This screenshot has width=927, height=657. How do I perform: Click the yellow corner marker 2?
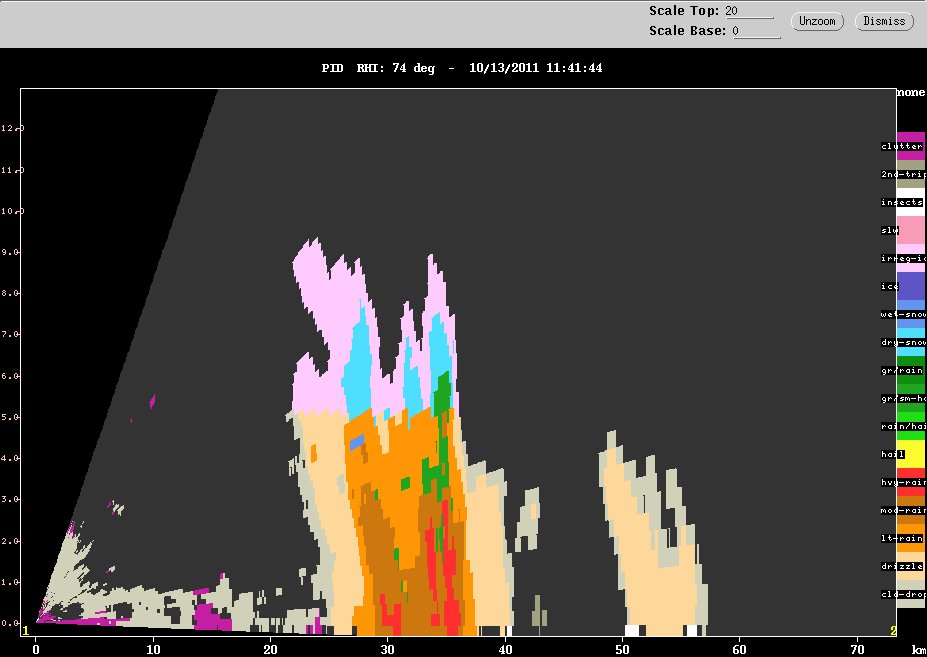coord(893,631)
